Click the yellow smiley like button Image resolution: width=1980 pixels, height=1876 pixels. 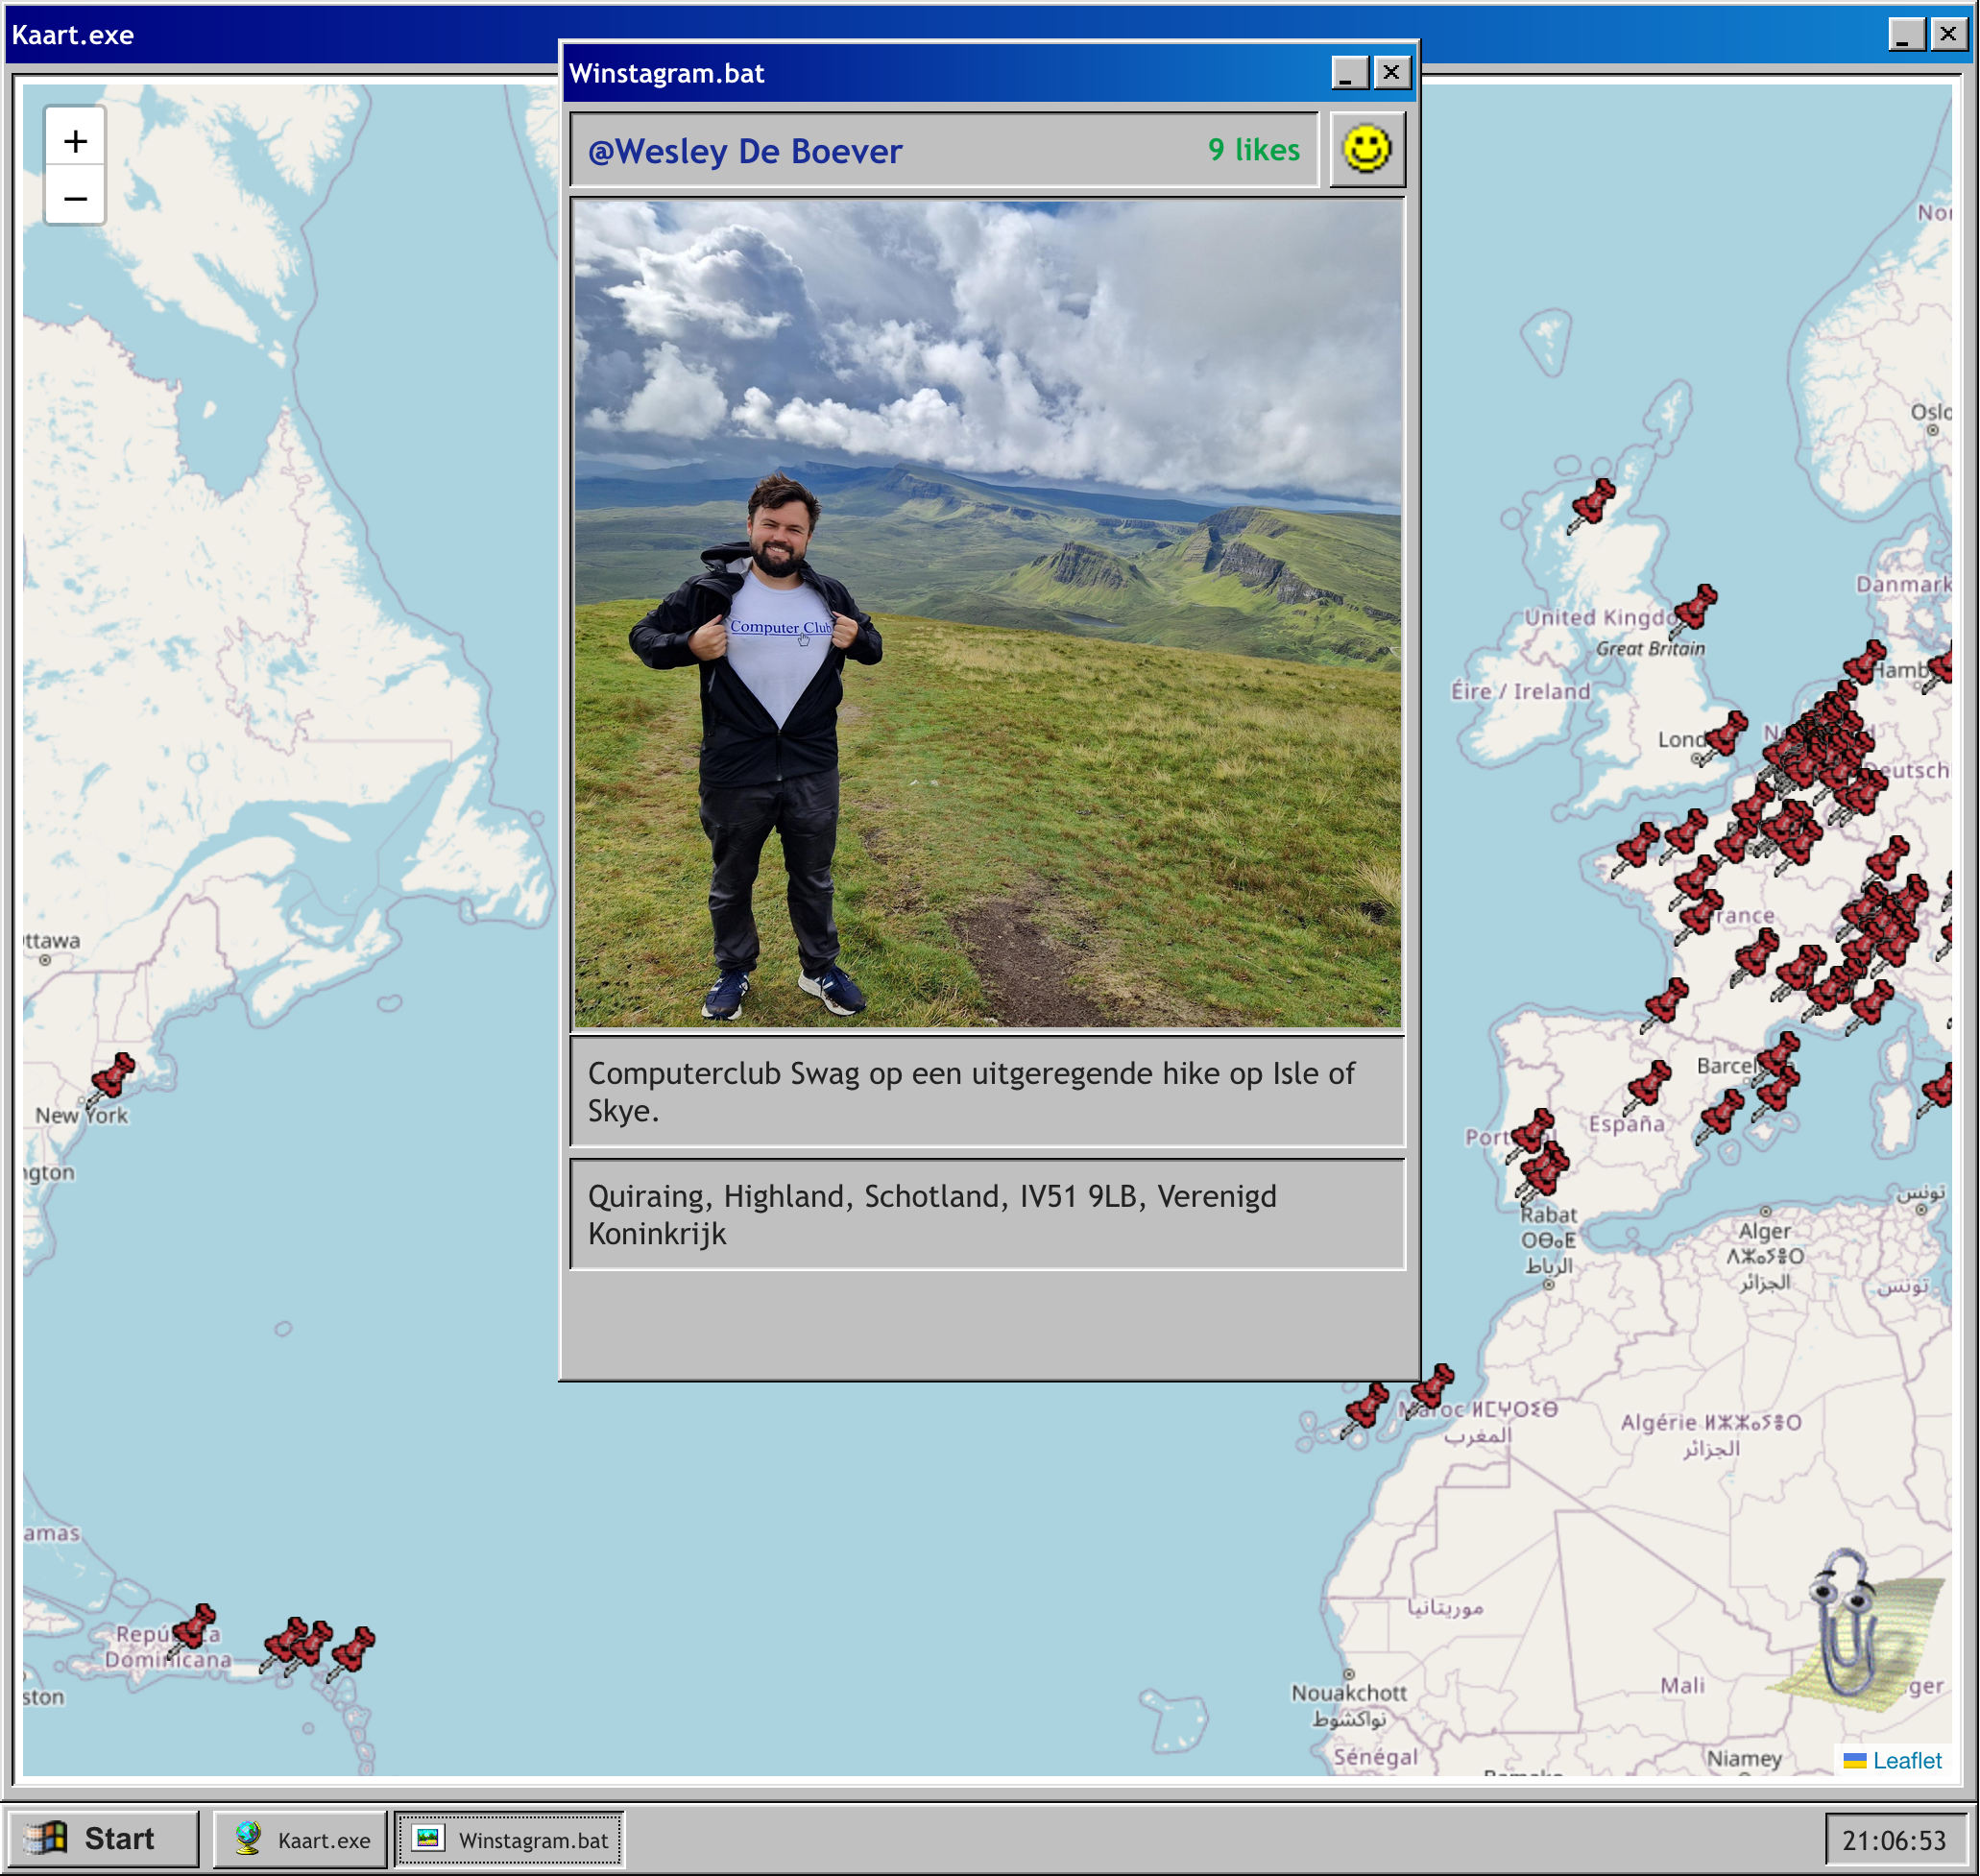pyautogui.click(x=1366, y=150)
